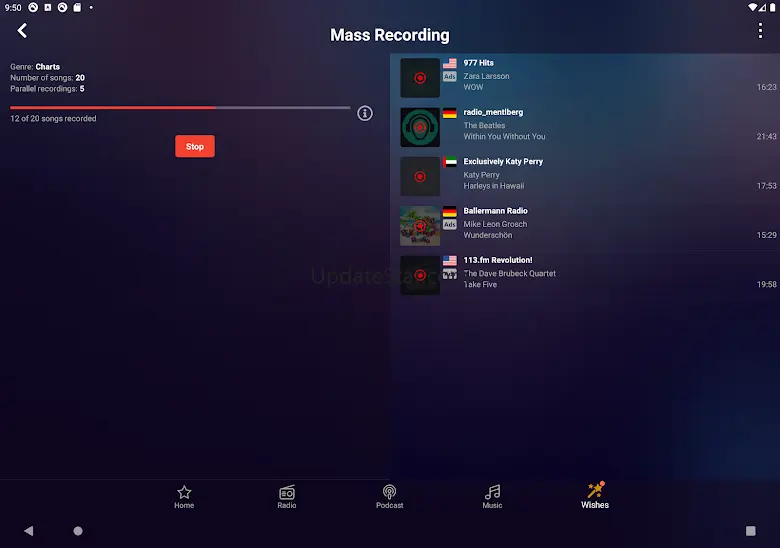Tap Exclusively Katy Perry record thumbnail

coord(420,177)
